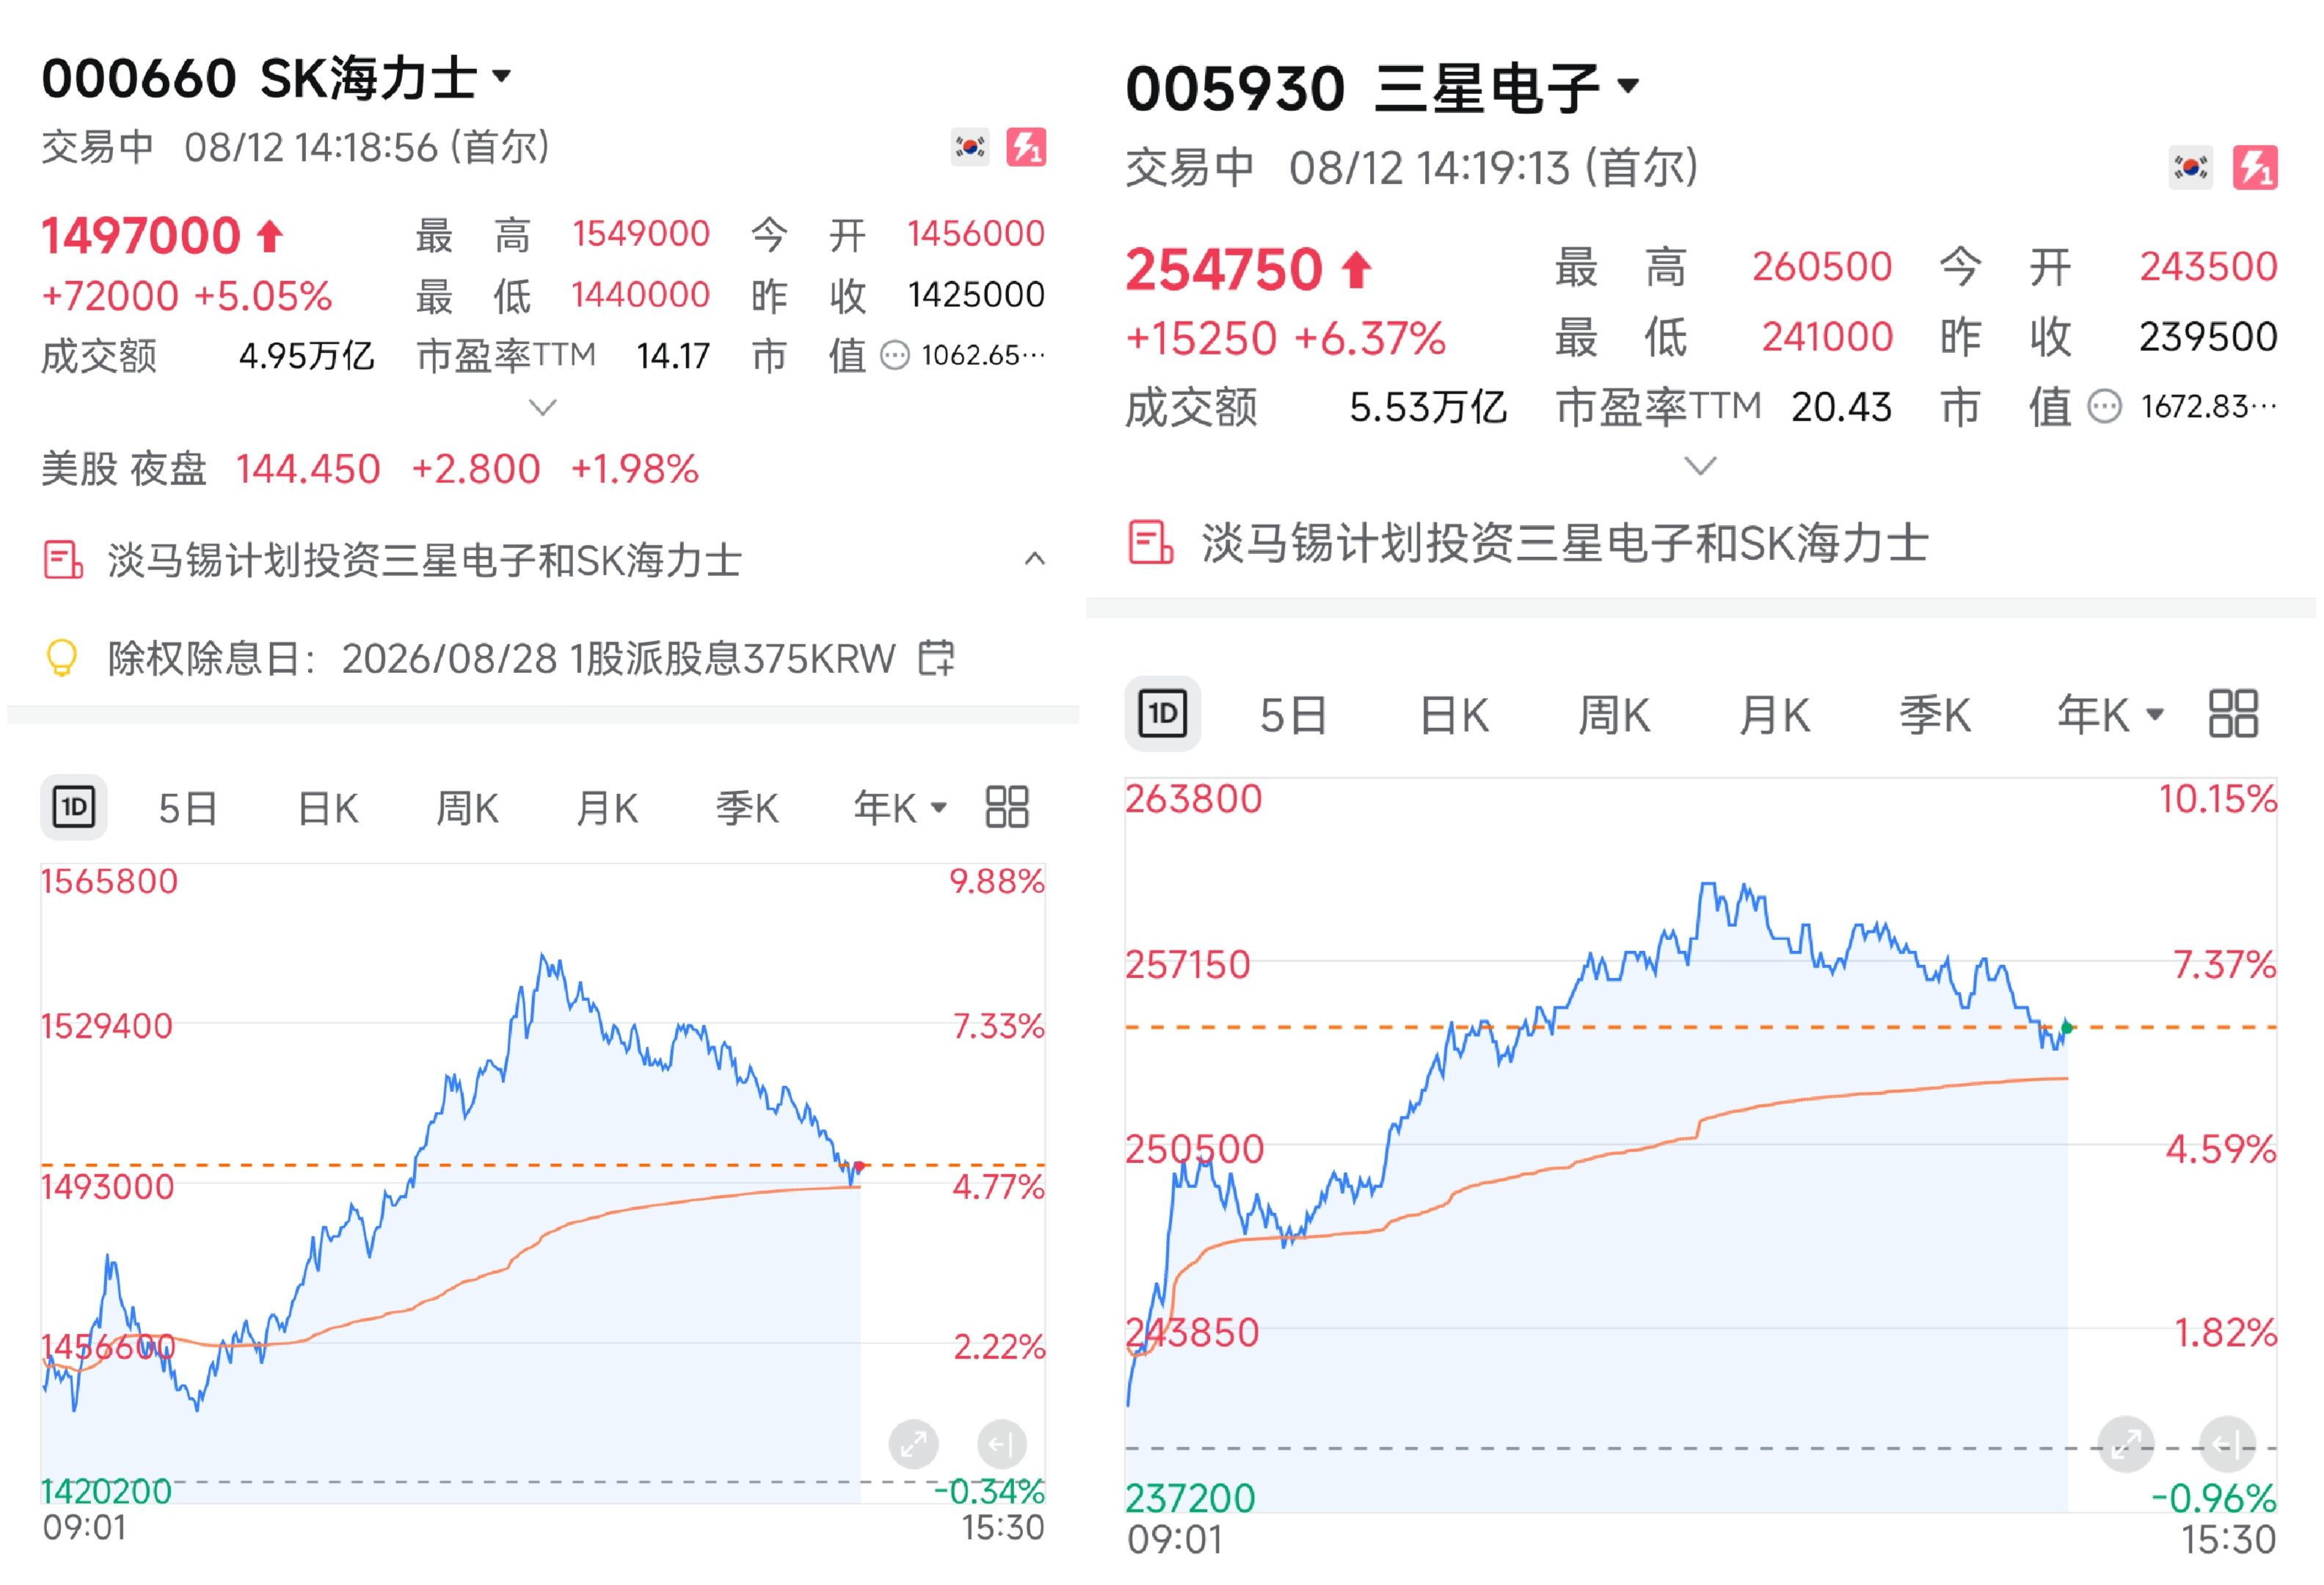2324x1585 pixels.
Task: Click news icon beside SK海力士 headline
Action: click(63, 560)
